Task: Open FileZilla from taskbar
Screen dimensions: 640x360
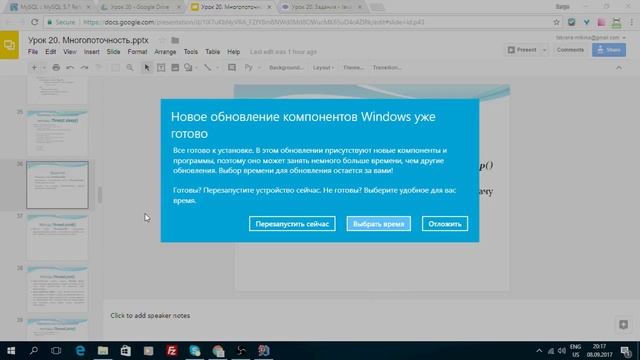Action: click(171, 351)
